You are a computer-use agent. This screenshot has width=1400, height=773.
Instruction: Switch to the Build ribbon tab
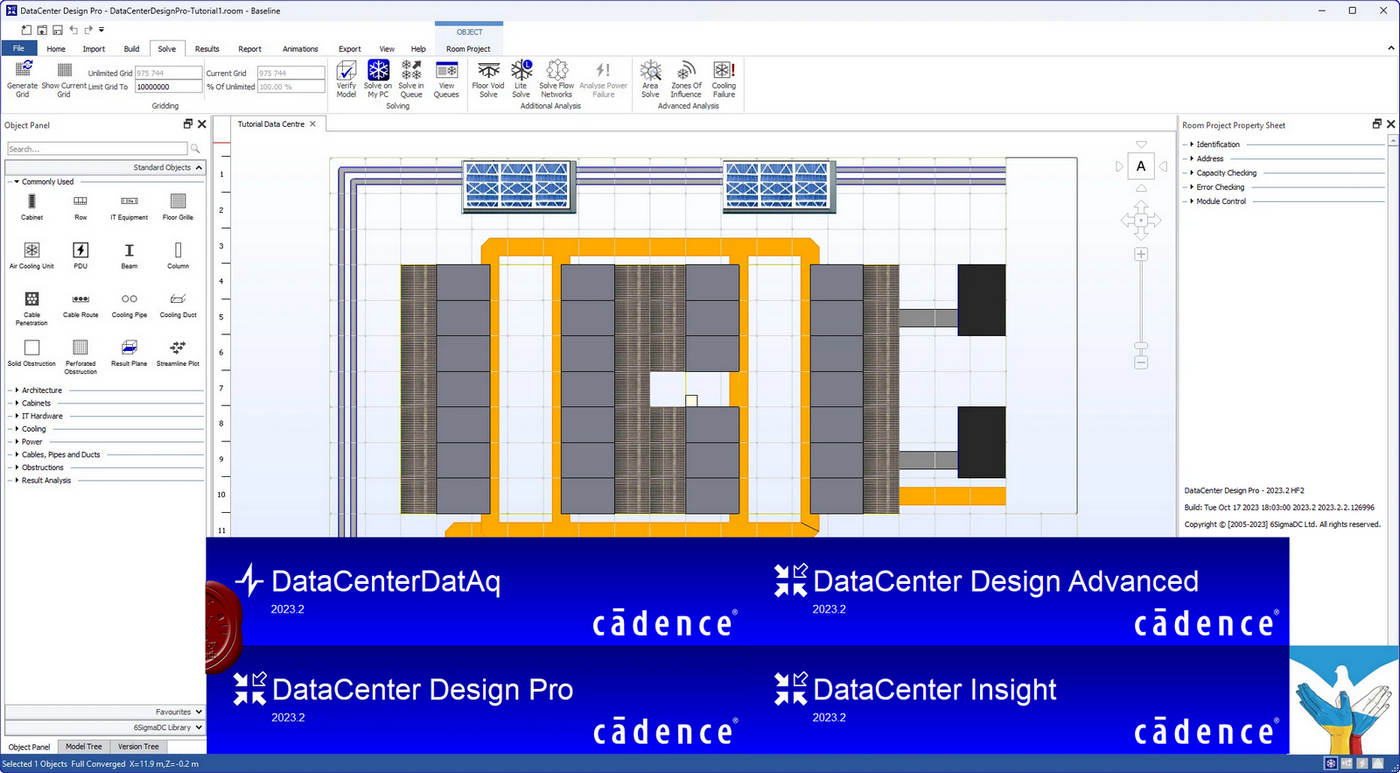[x=131, y=48]
